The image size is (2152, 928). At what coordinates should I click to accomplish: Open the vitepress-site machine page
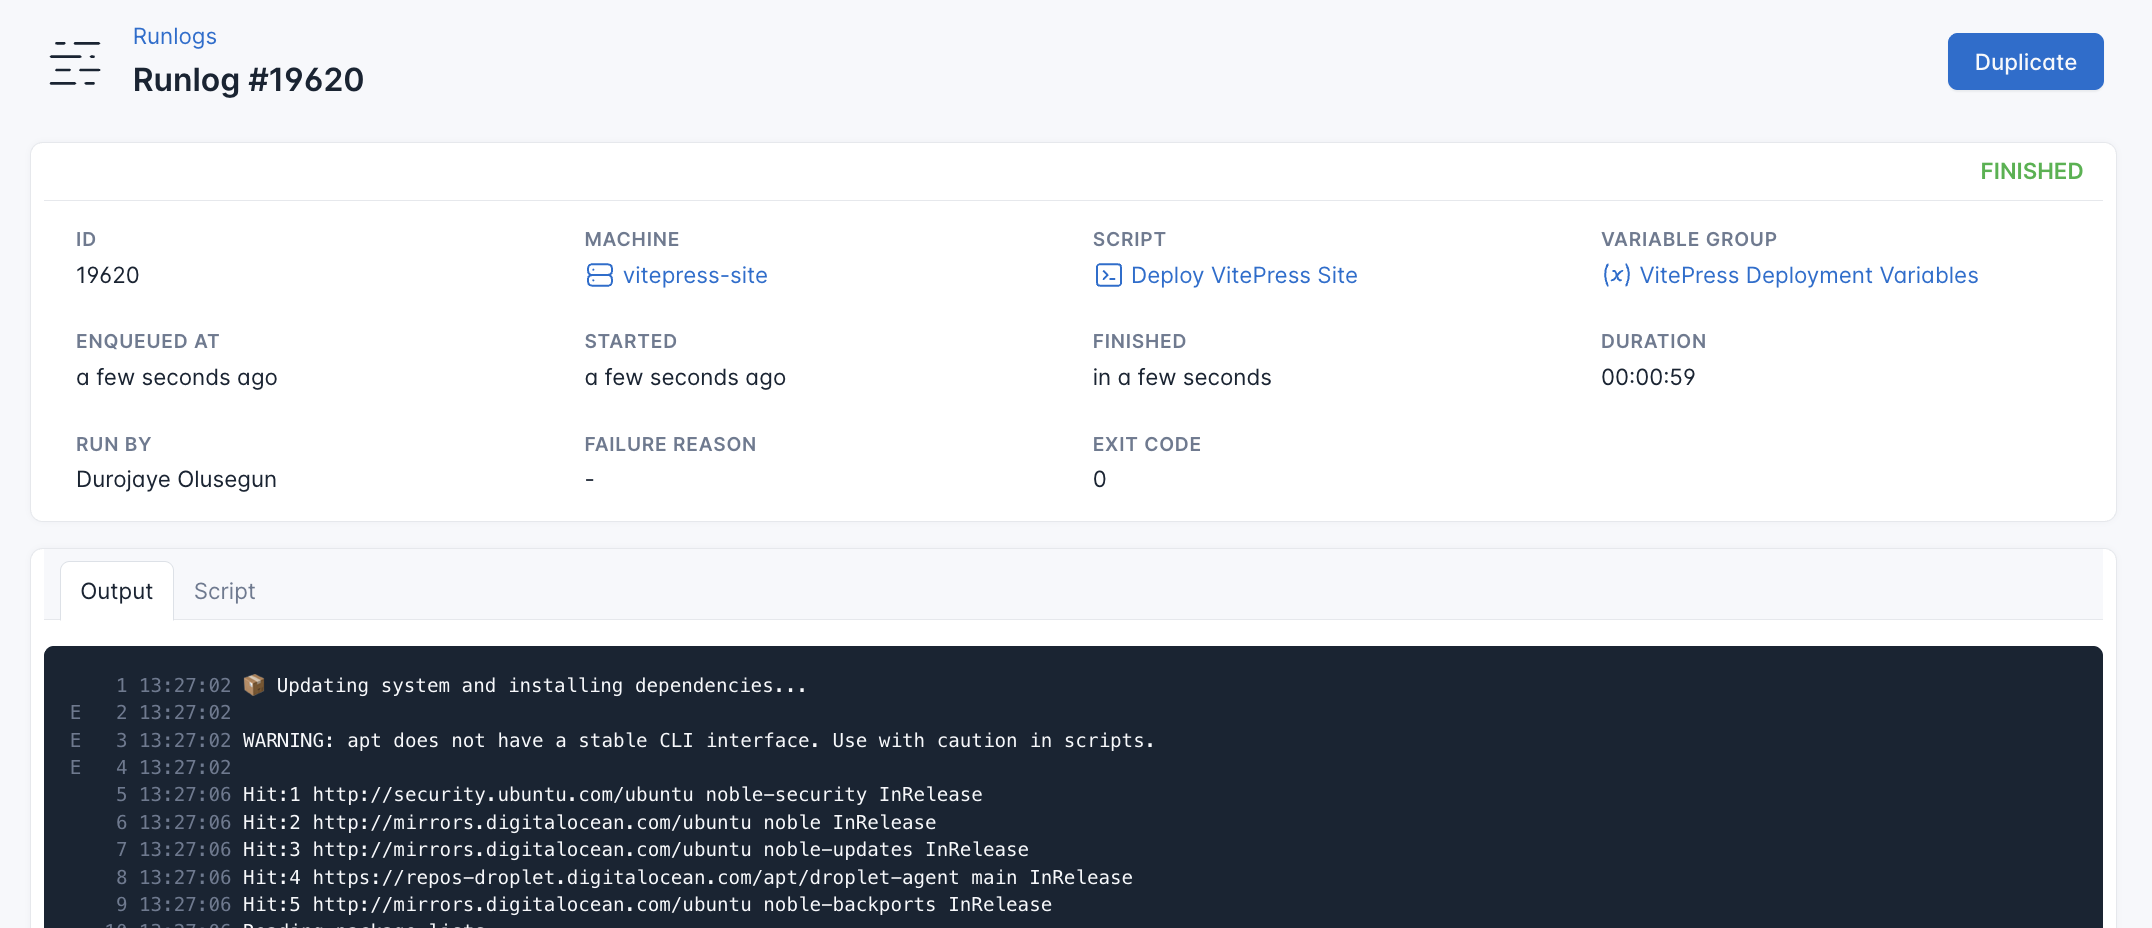[x=695, y=275]
